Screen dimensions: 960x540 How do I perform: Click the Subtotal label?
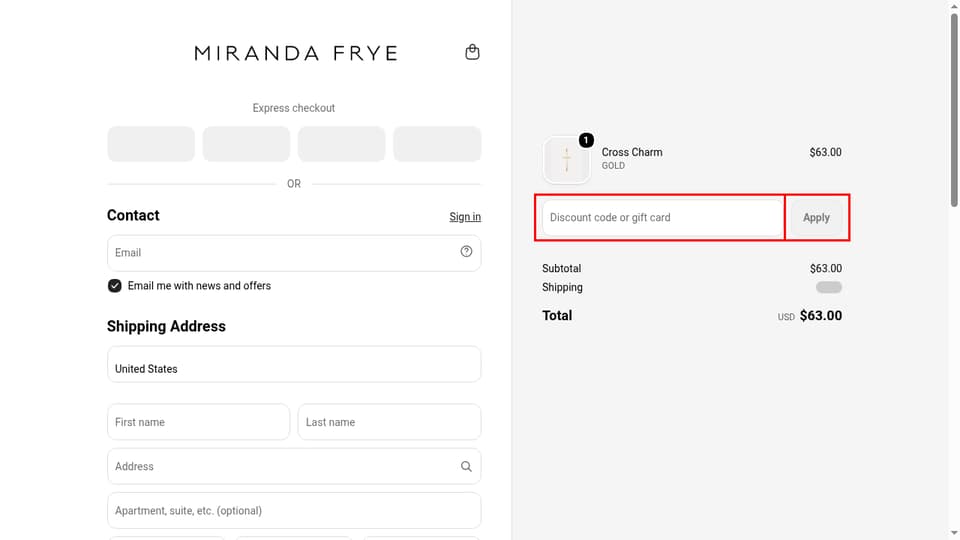pos(561,269)
